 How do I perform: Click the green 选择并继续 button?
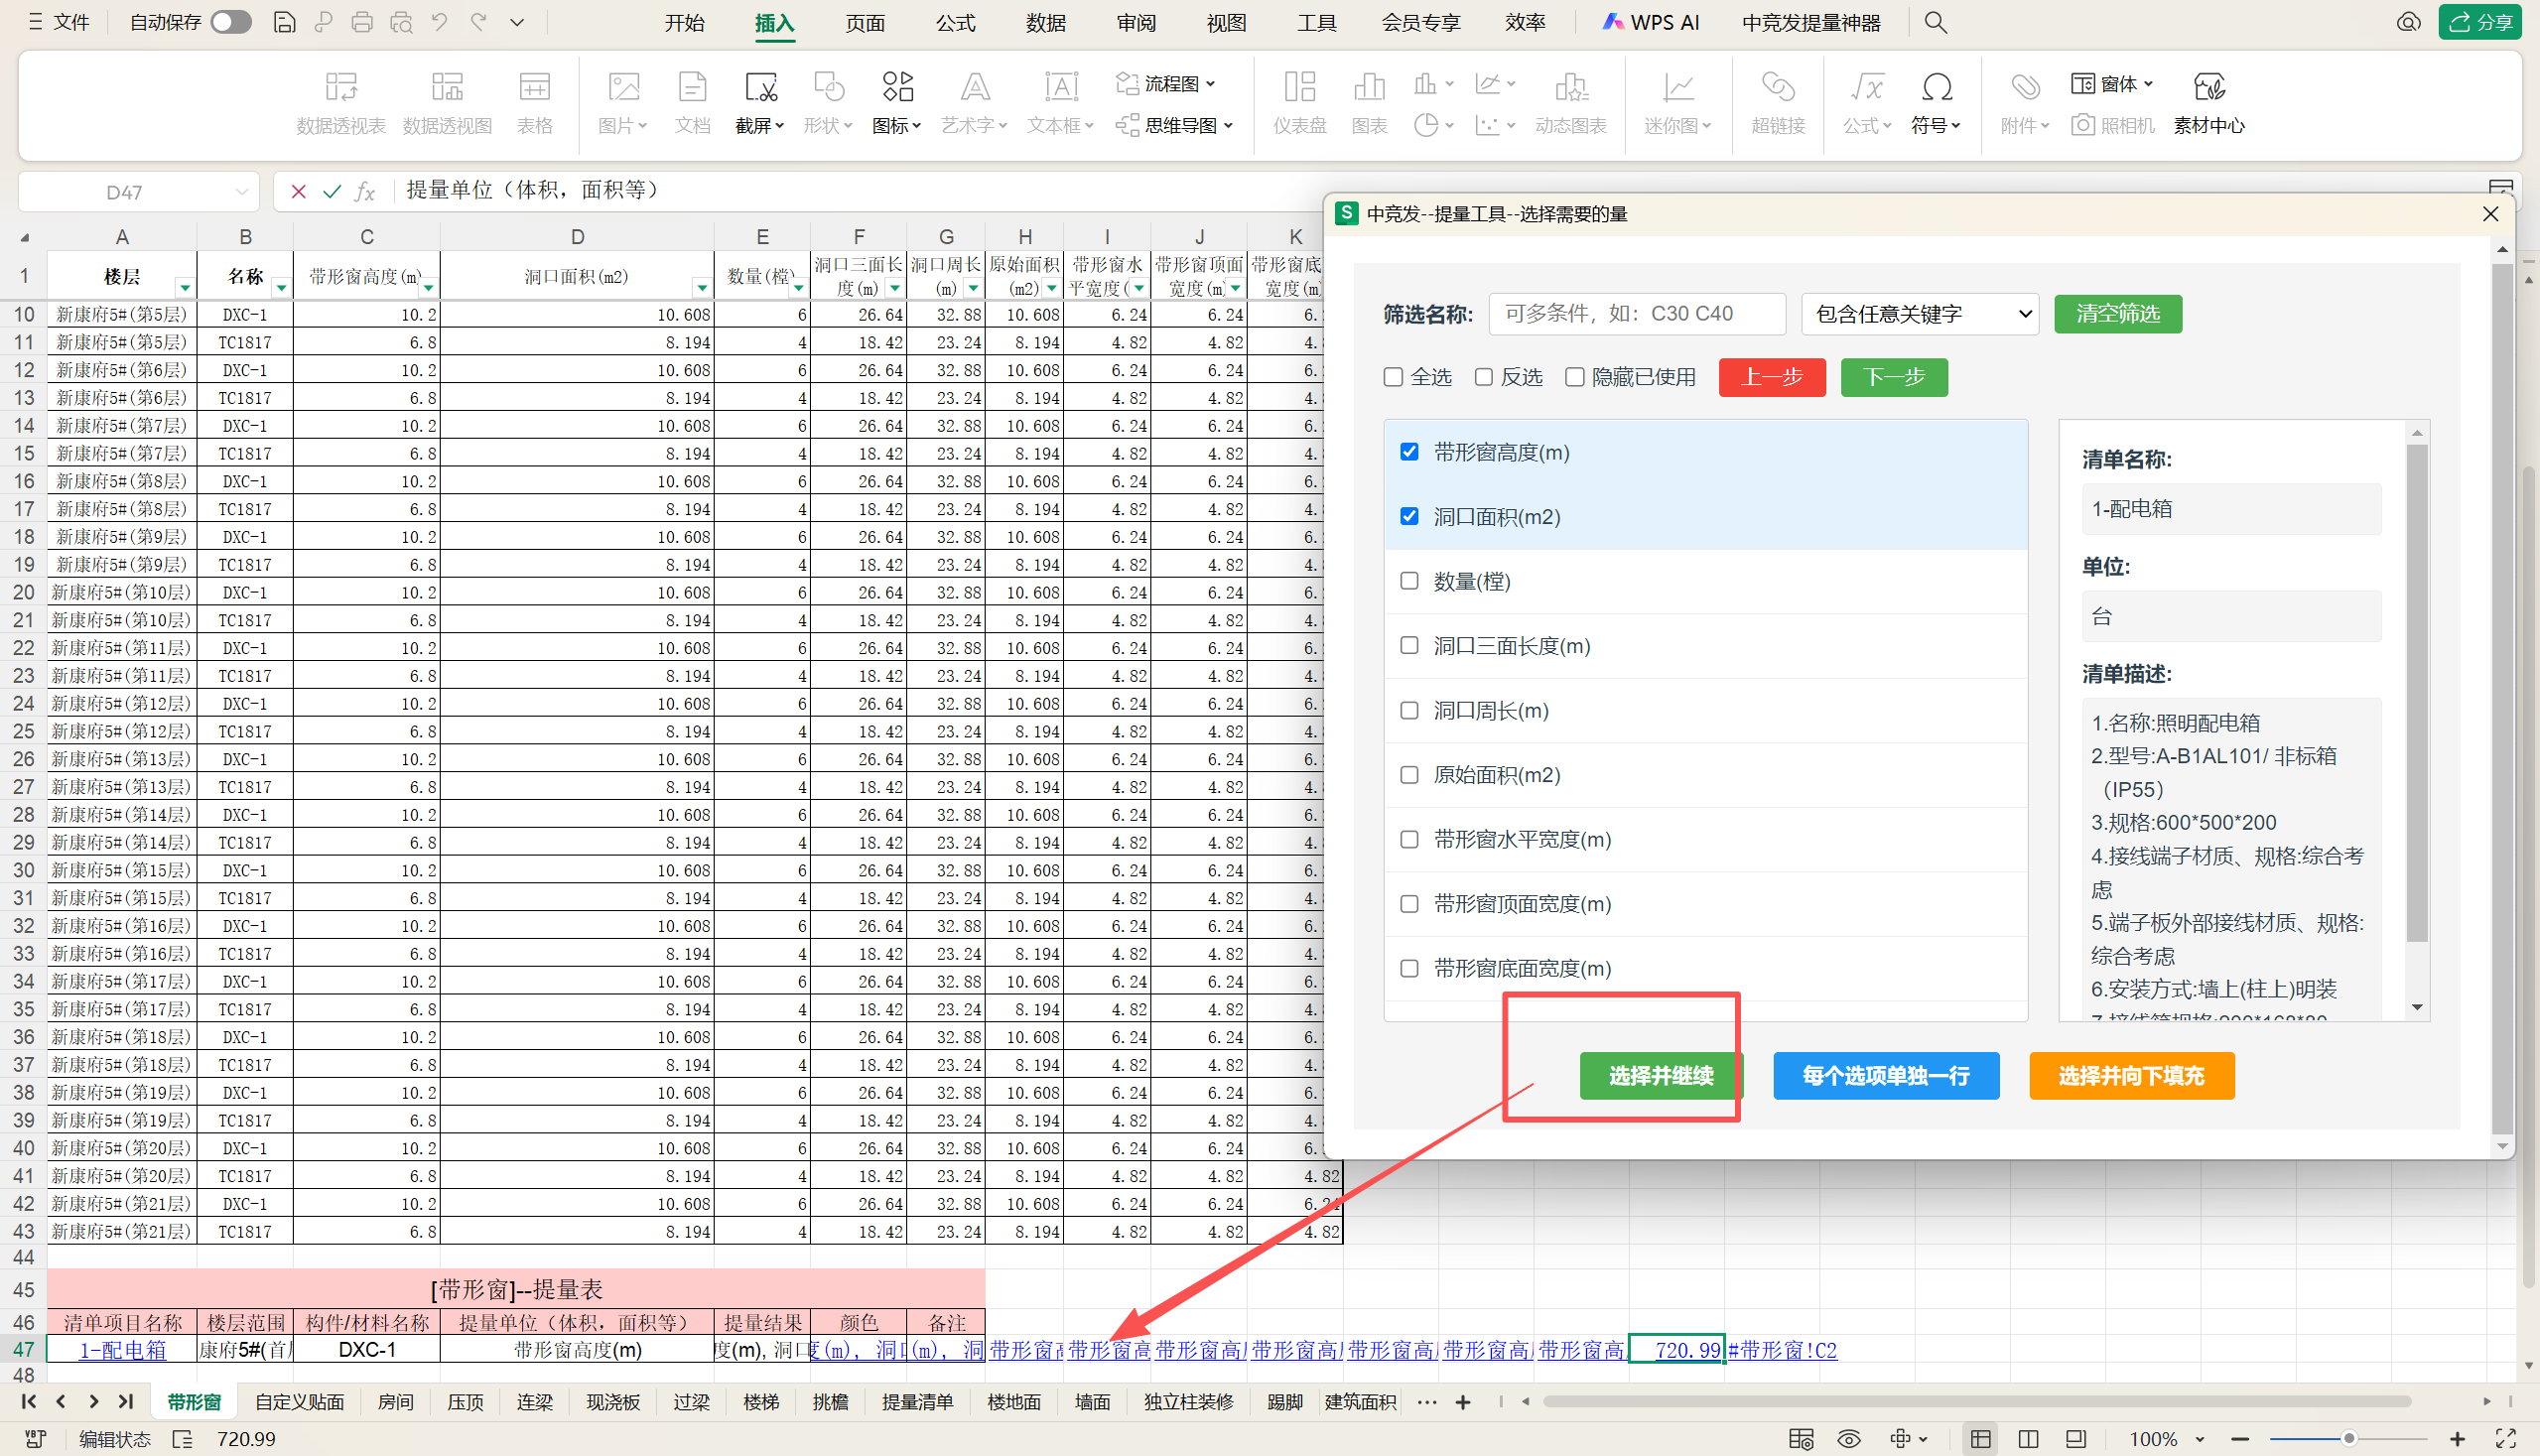coord(1660,1076)
